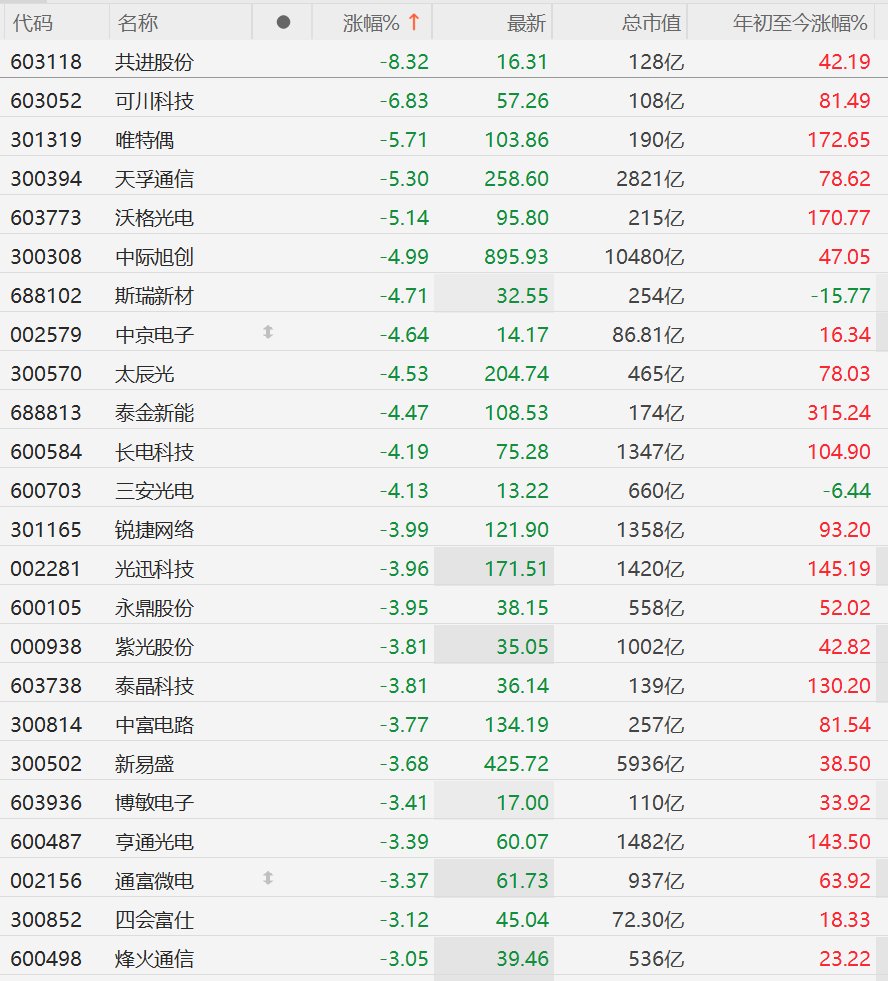Viewport: 888px width, 981px height.
Task: Select 亨通光电 stock name
Action: (155, 841)
